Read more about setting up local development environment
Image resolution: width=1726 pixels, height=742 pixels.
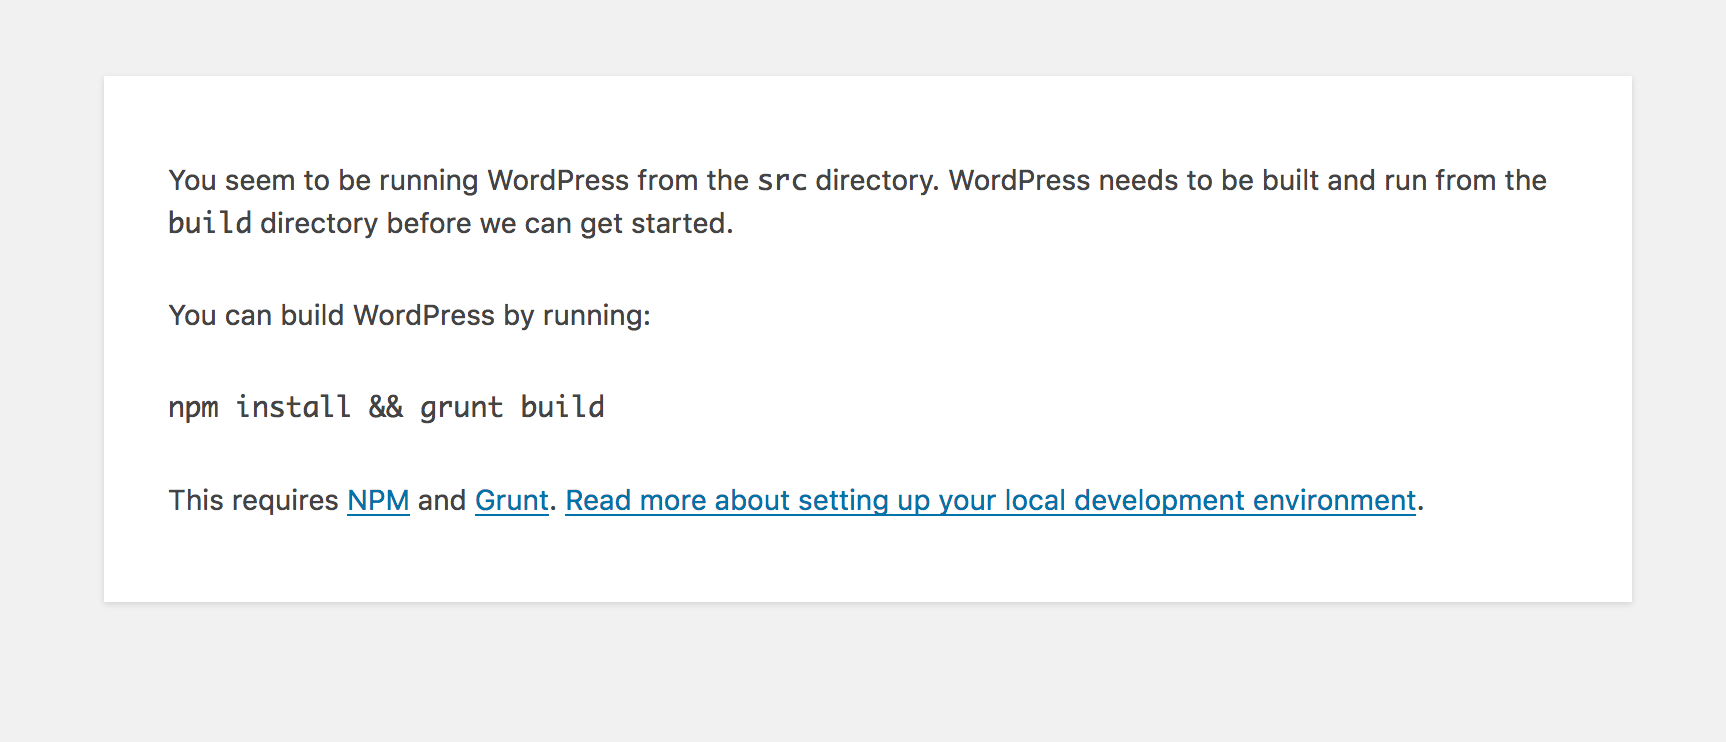click(x=991, y=500)
